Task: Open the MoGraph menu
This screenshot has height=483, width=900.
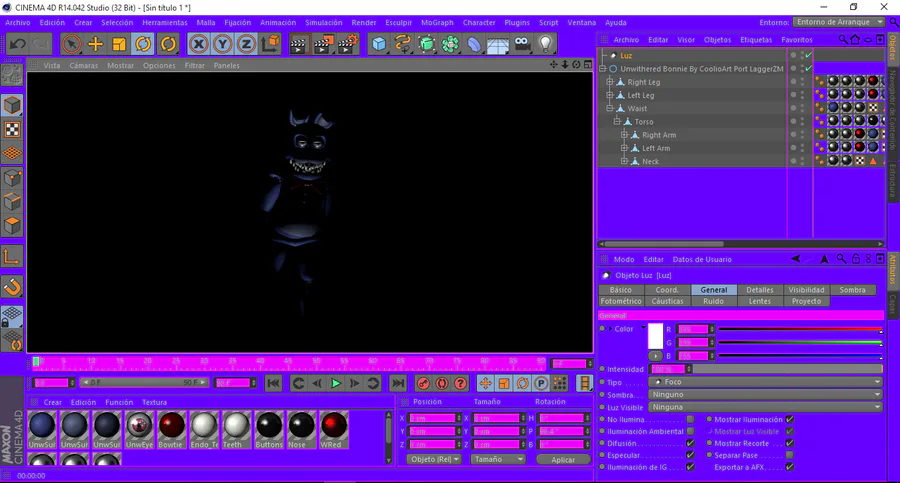Action: 437,22
